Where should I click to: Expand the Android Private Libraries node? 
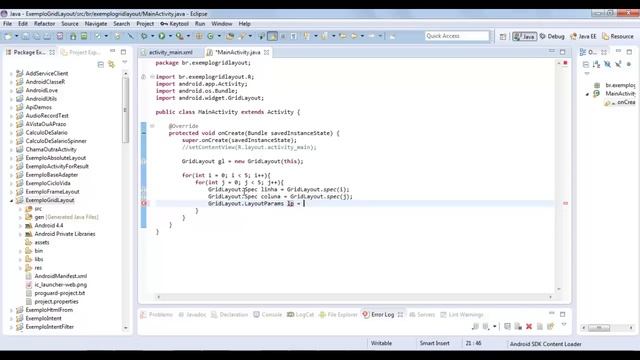tap(20, 234)
